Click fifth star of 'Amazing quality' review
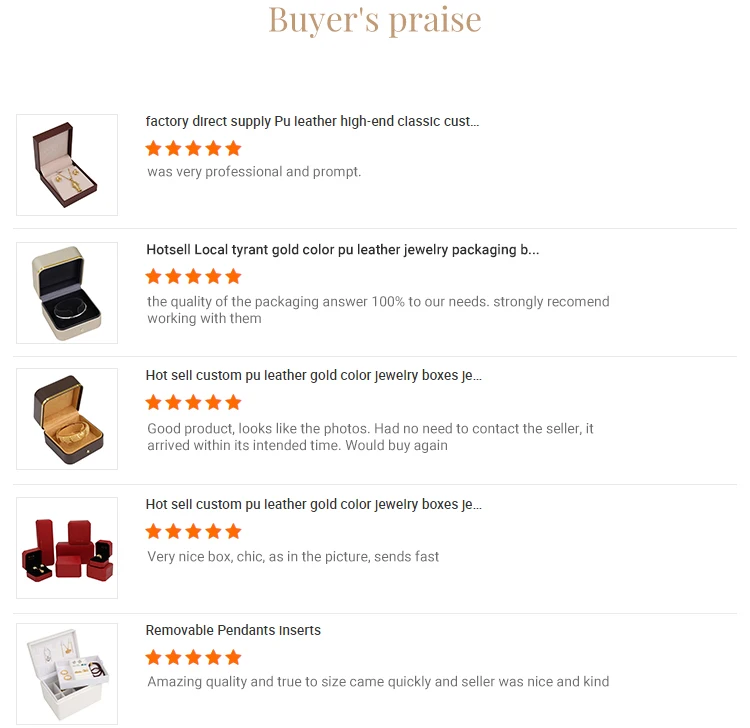This screenshot has width=750, height=728. 233,657
